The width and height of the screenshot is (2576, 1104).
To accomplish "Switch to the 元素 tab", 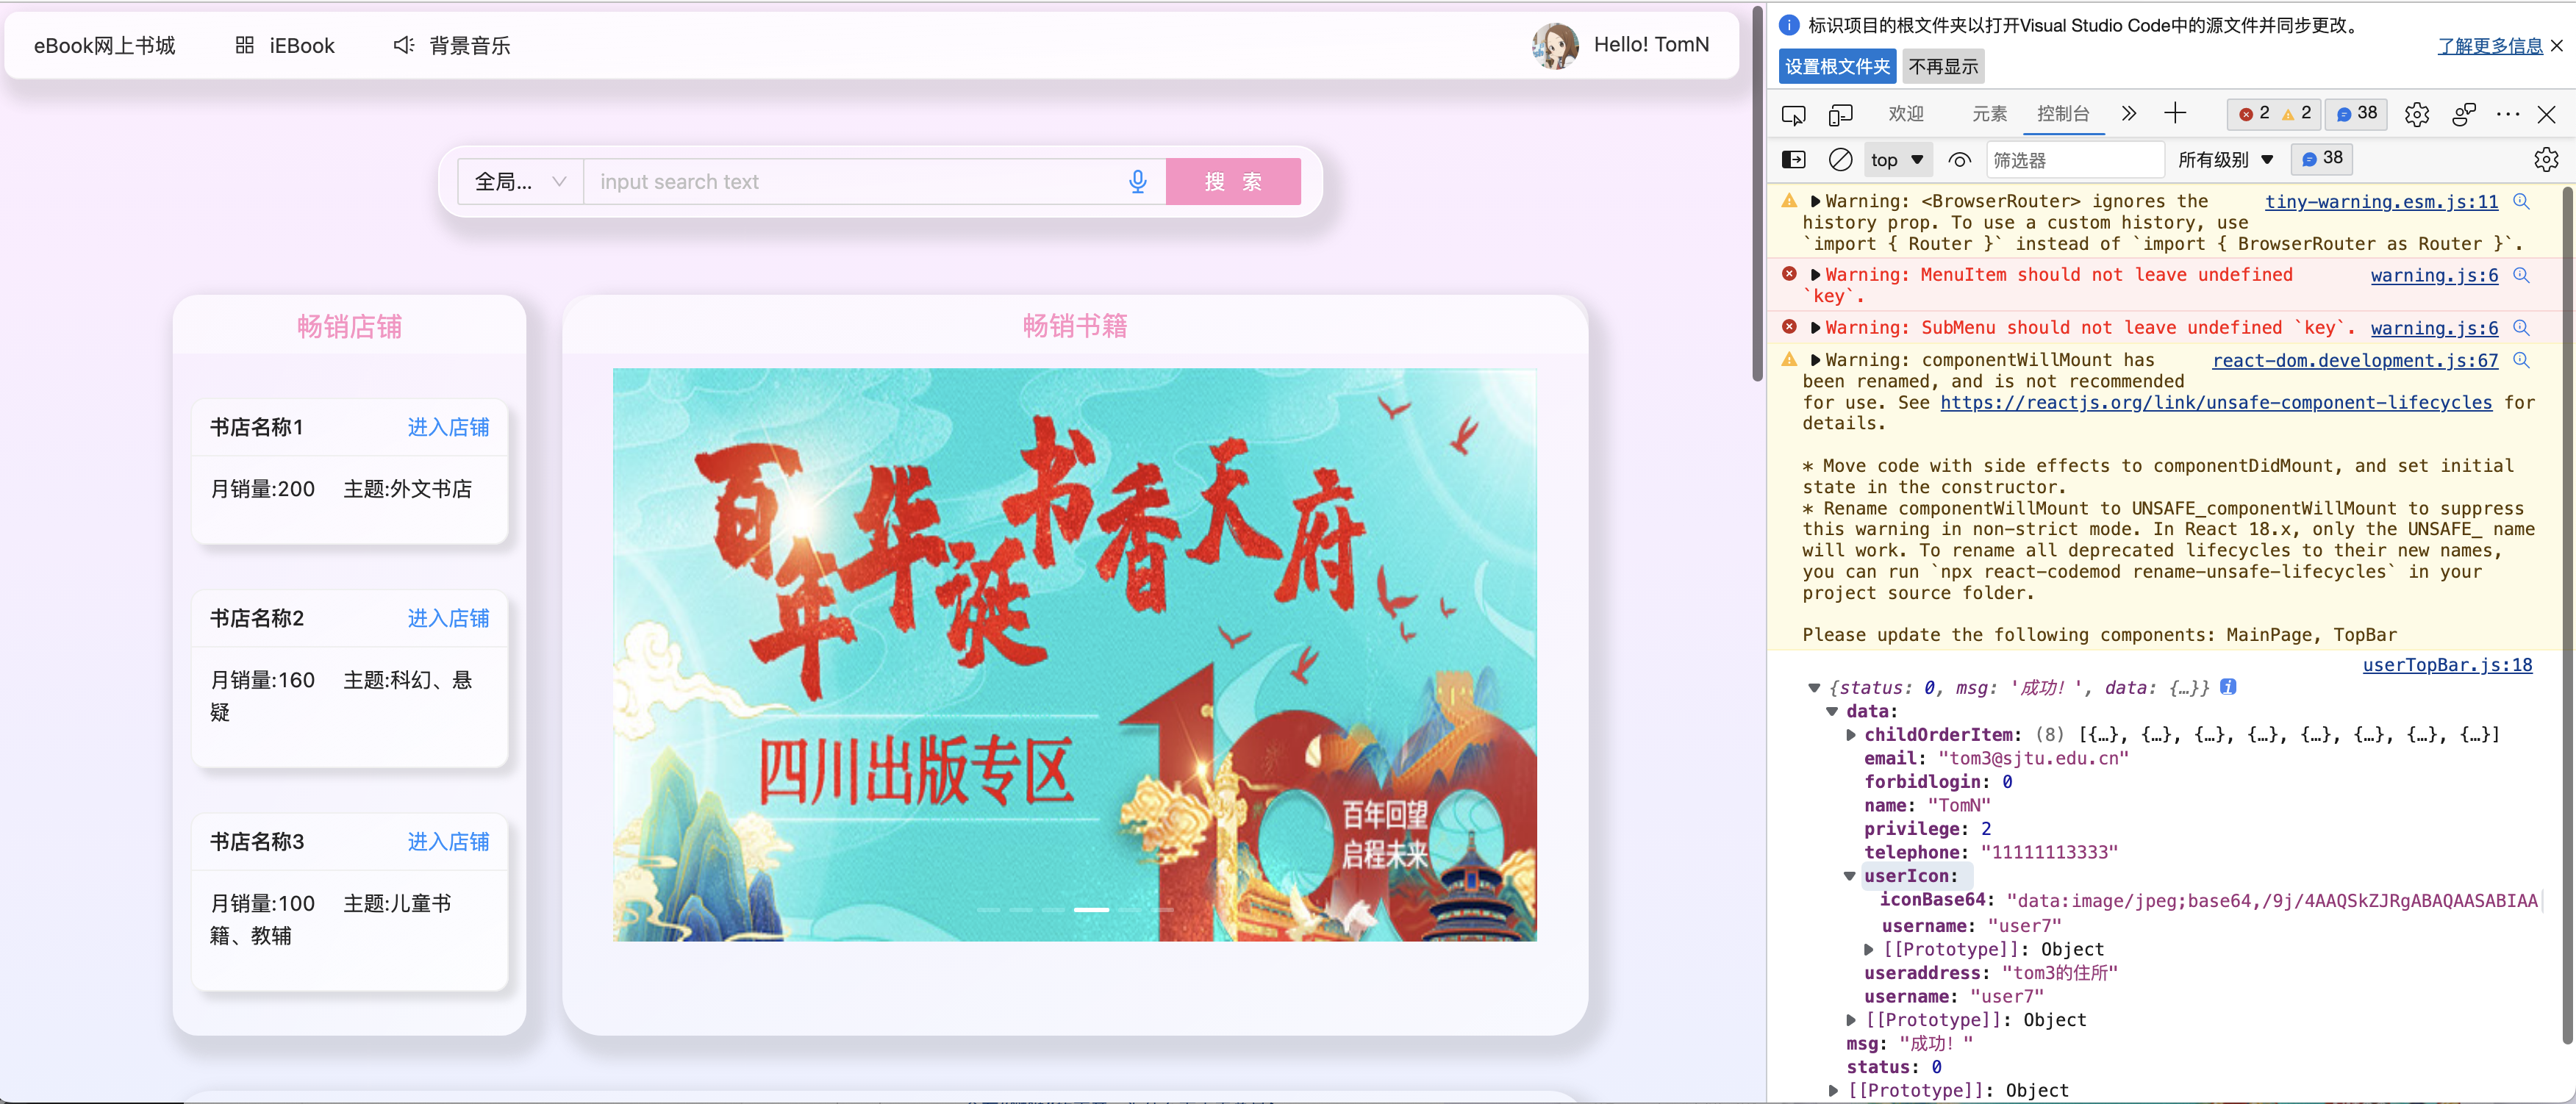I will pos(1989,114).
